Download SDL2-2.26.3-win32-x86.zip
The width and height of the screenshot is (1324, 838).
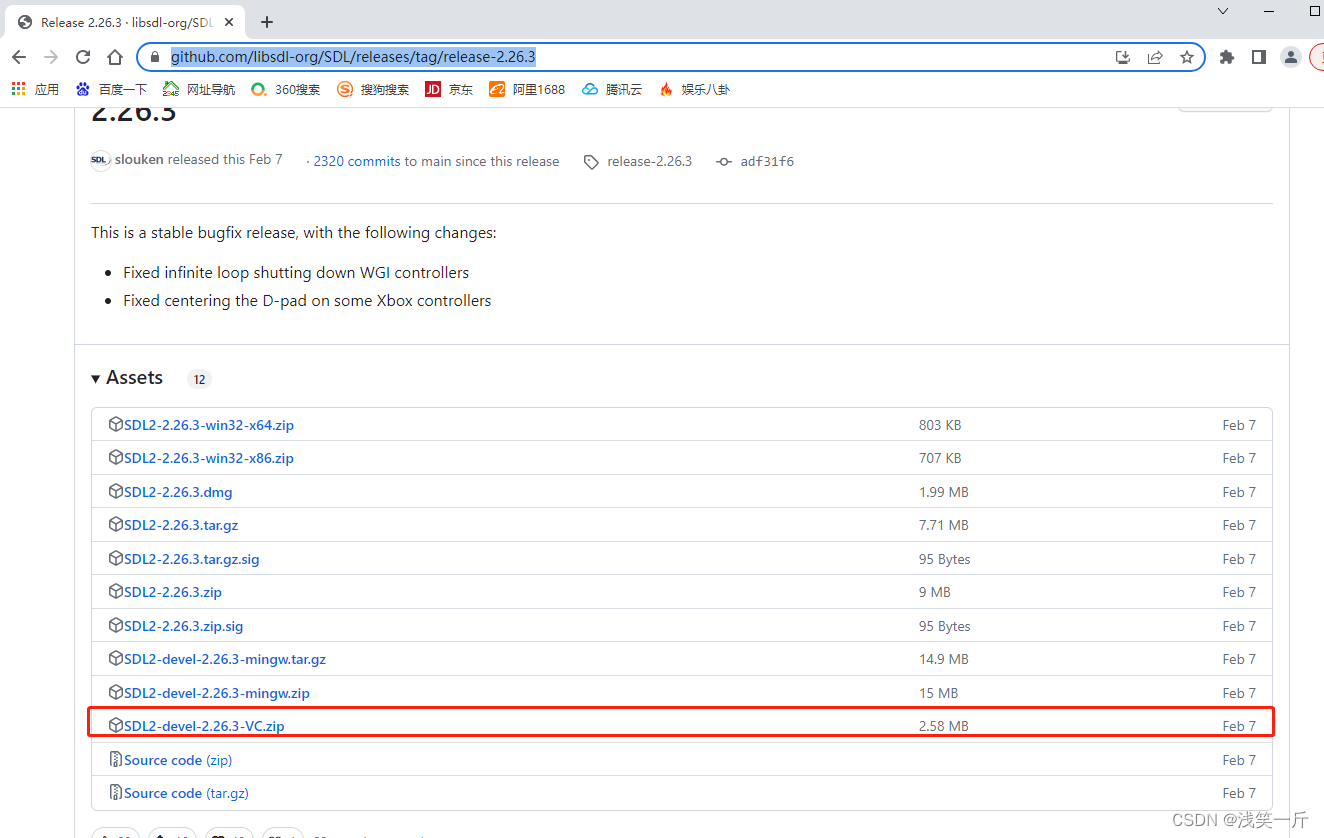click(x=209, y=458)
